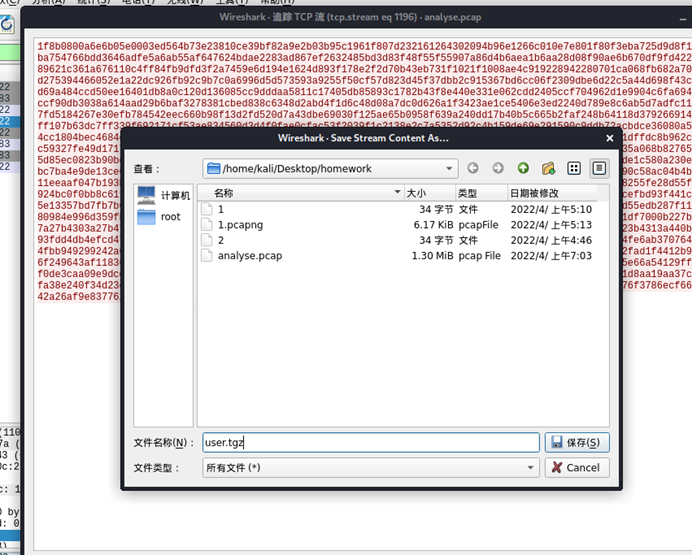
Task: Switch to detail list view mode
Action: click(599, 168)
